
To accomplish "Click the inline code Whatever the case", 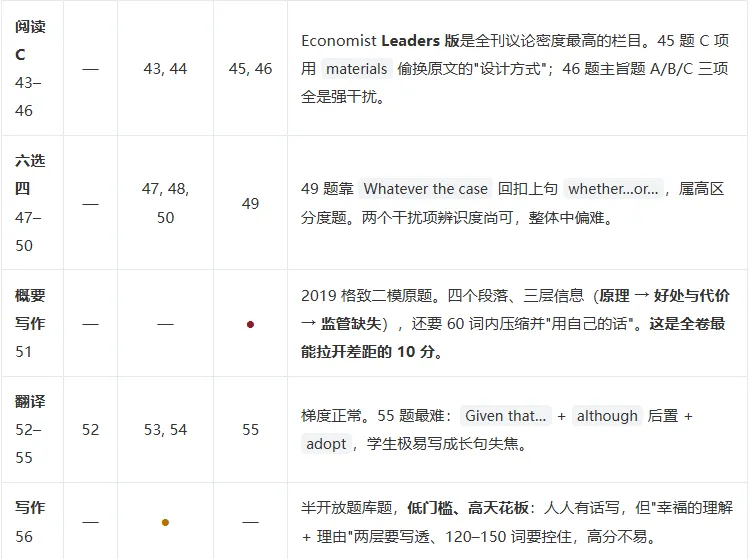I will (x=425, y=189).
